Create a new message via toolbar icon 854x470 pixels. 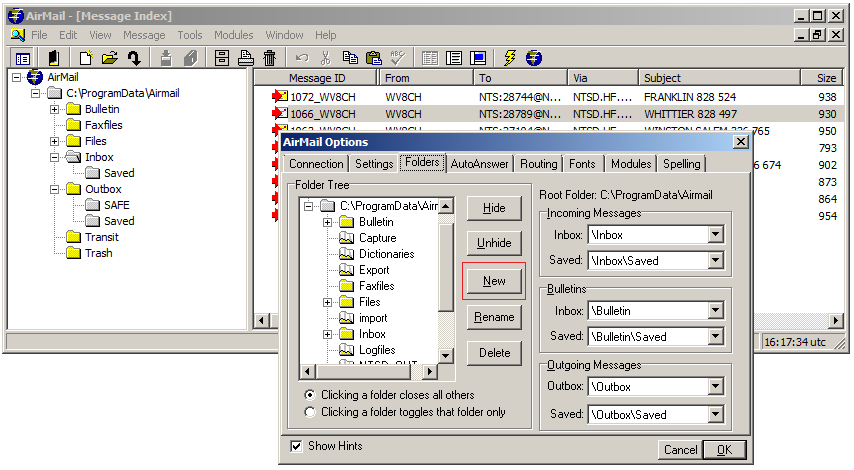(x=86, y=58)
